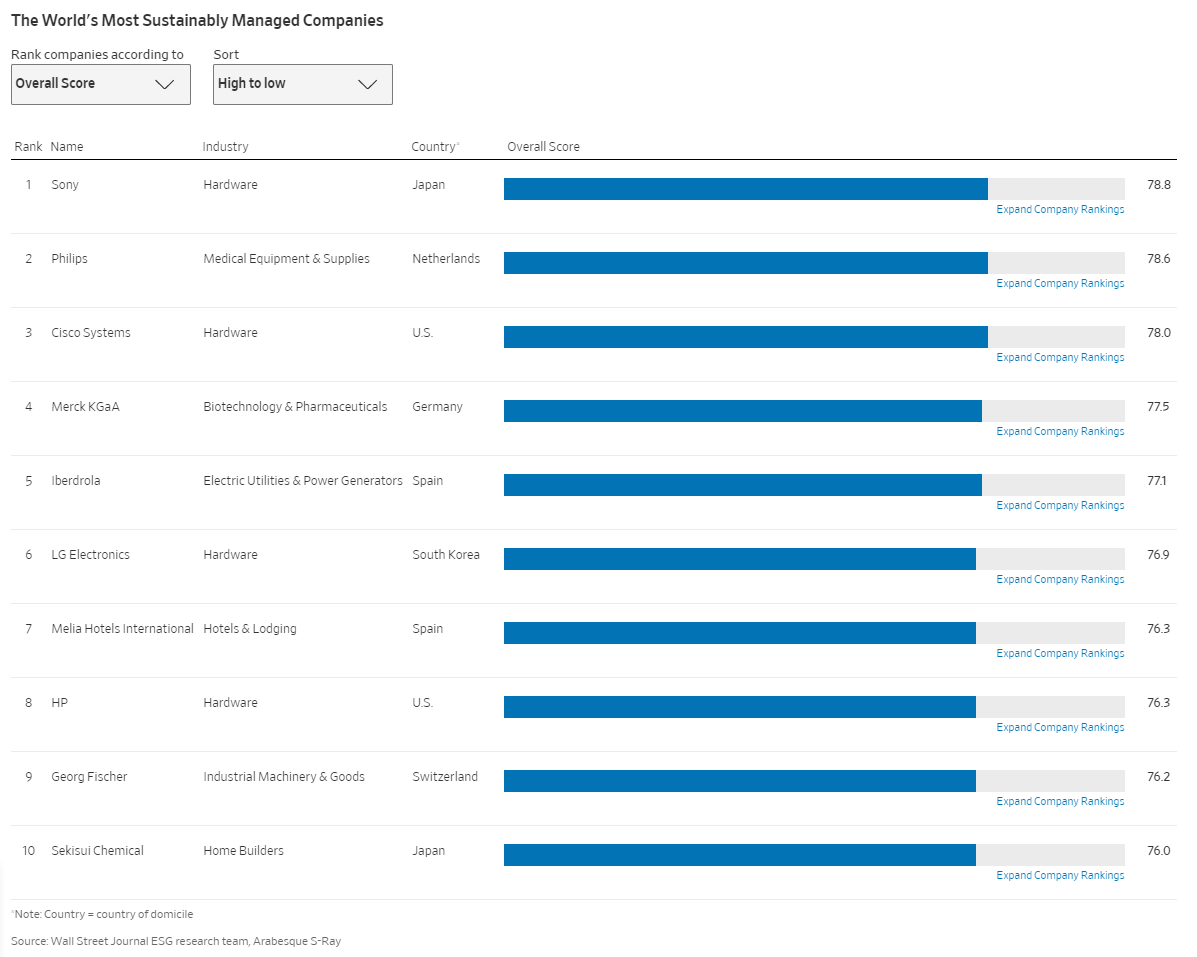Click the South Korea country cell
The height and width of the screenshot is (957, 1197).
coord(446,555)
